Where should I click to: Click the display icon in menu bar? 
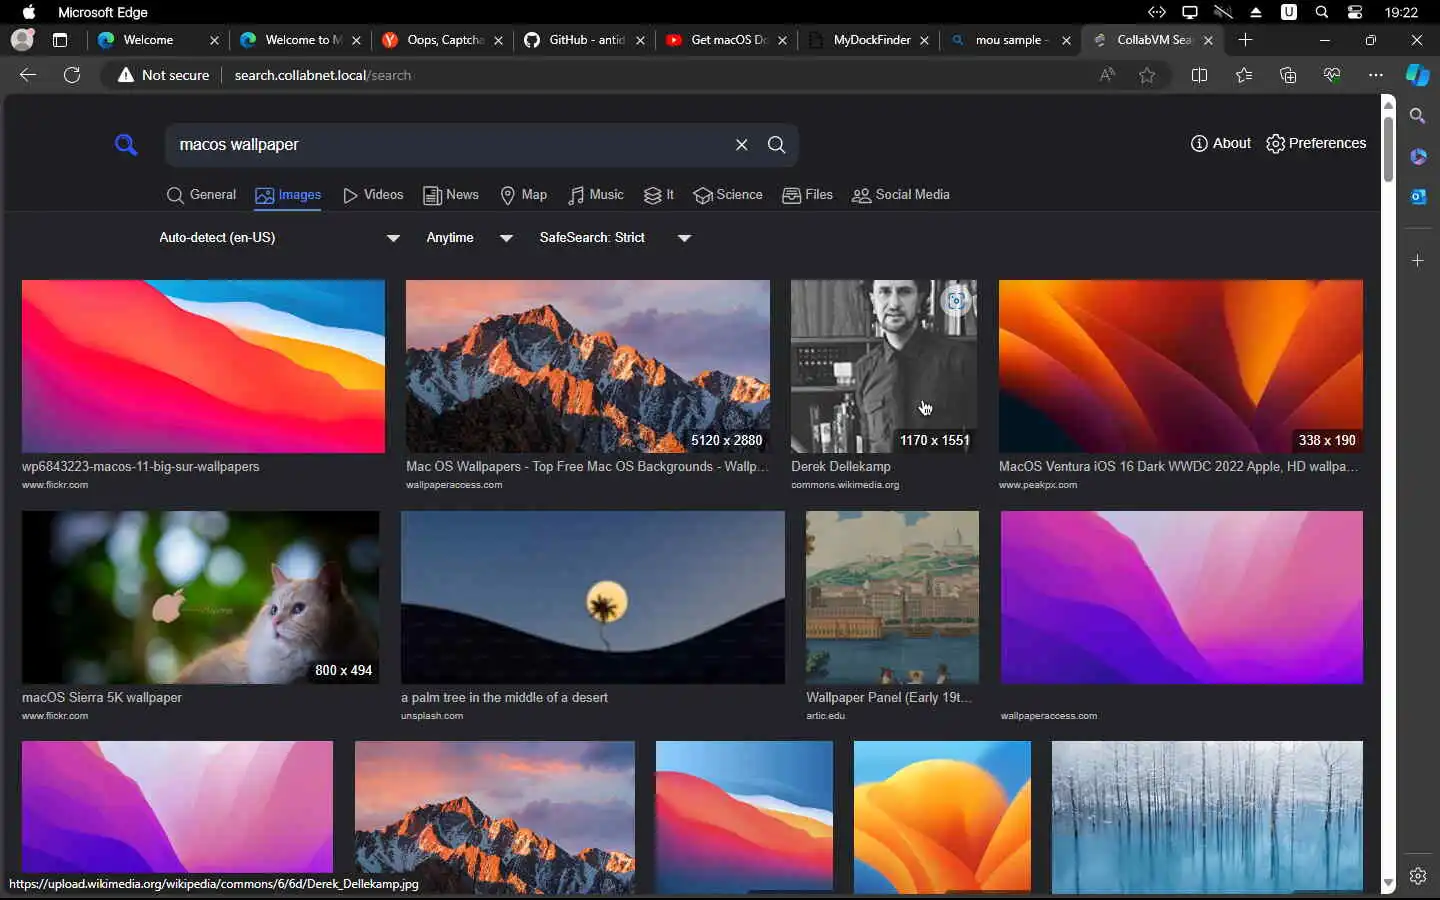1190,12
